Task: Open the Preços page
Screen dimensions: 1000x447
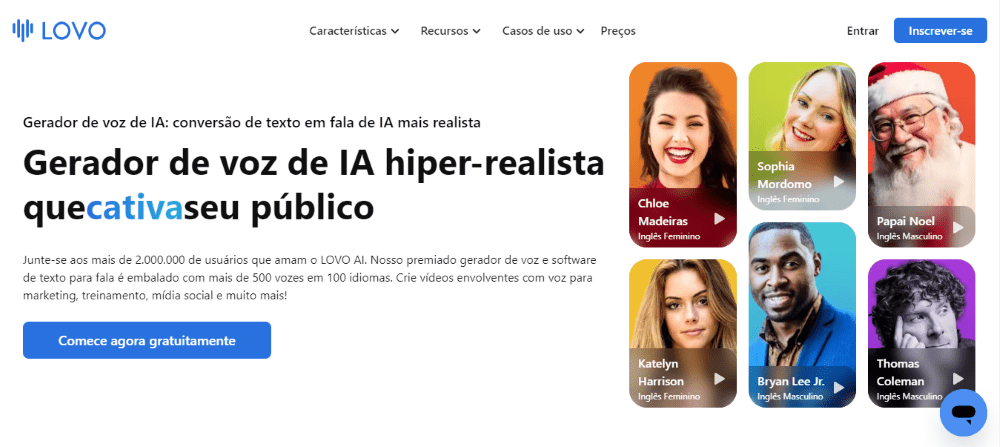Action: pyautogui.click(x=618, y=31)
